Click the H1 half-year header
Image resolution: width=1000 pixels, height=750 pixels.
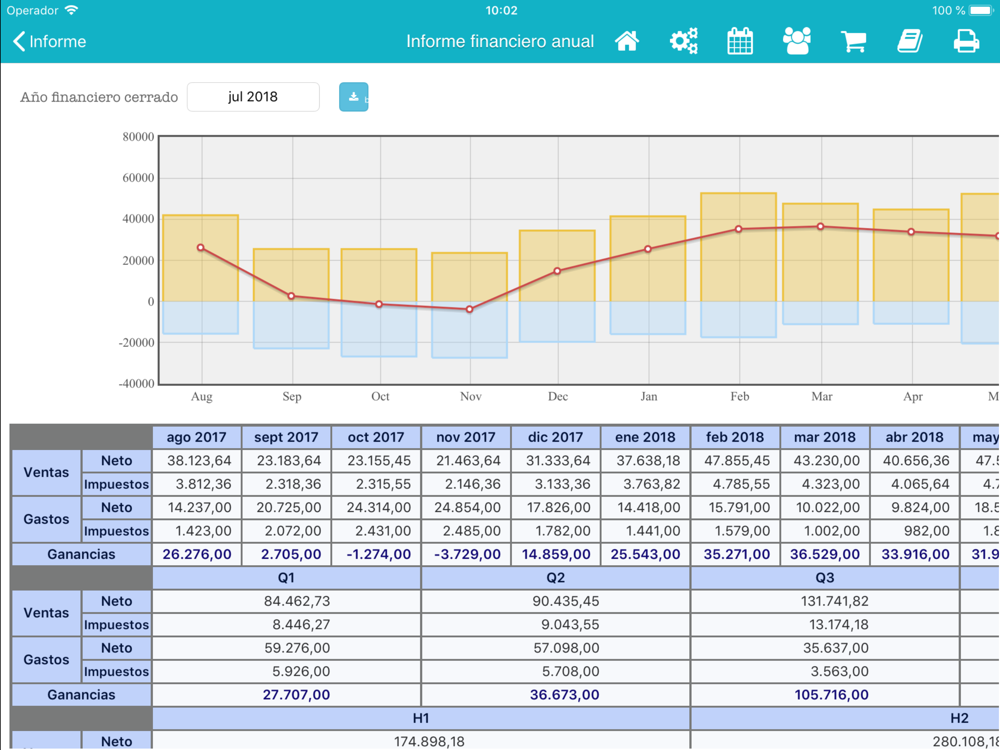point(421,718)
